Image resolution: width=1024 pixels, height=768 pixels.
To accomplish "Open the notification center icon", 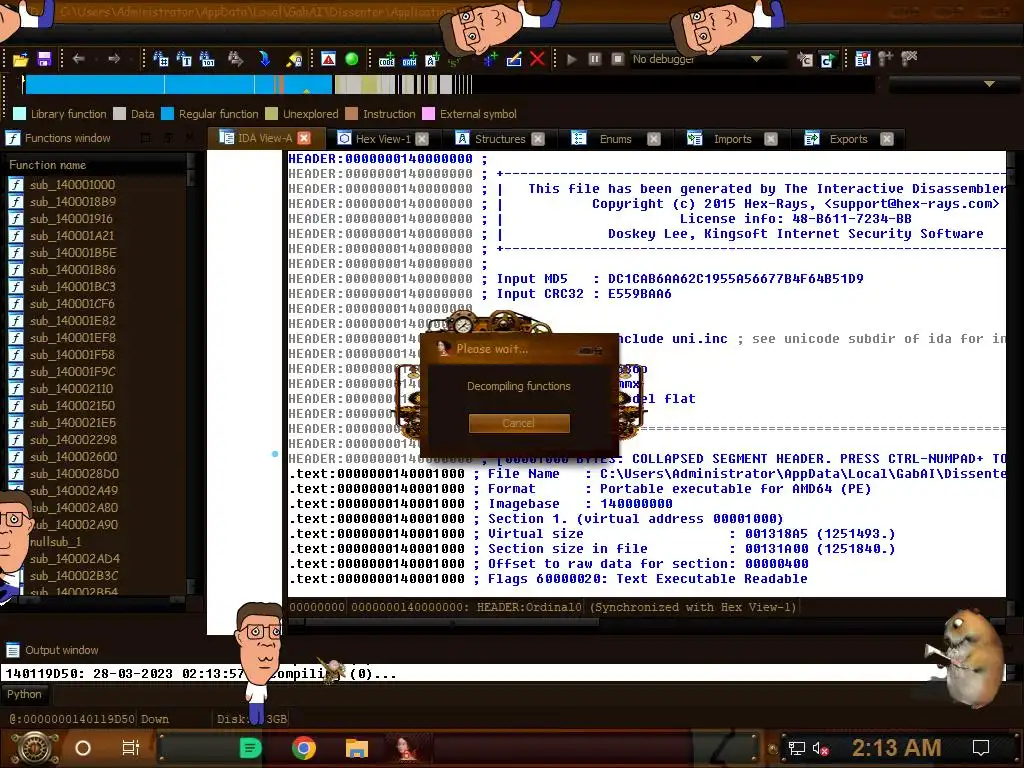I will point(981,748).
